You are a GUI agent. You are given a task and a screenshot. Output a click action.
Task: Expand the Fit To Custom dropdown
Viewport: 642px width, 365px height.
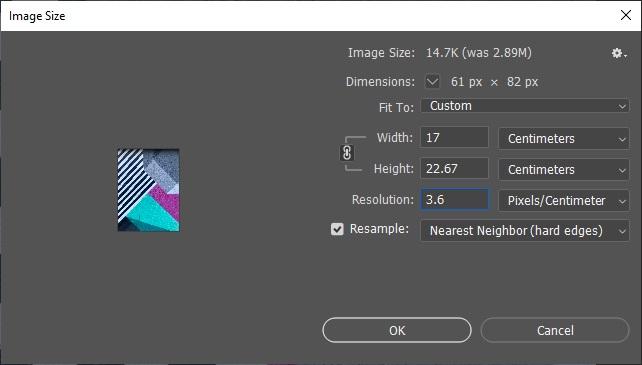click(524, 106)
